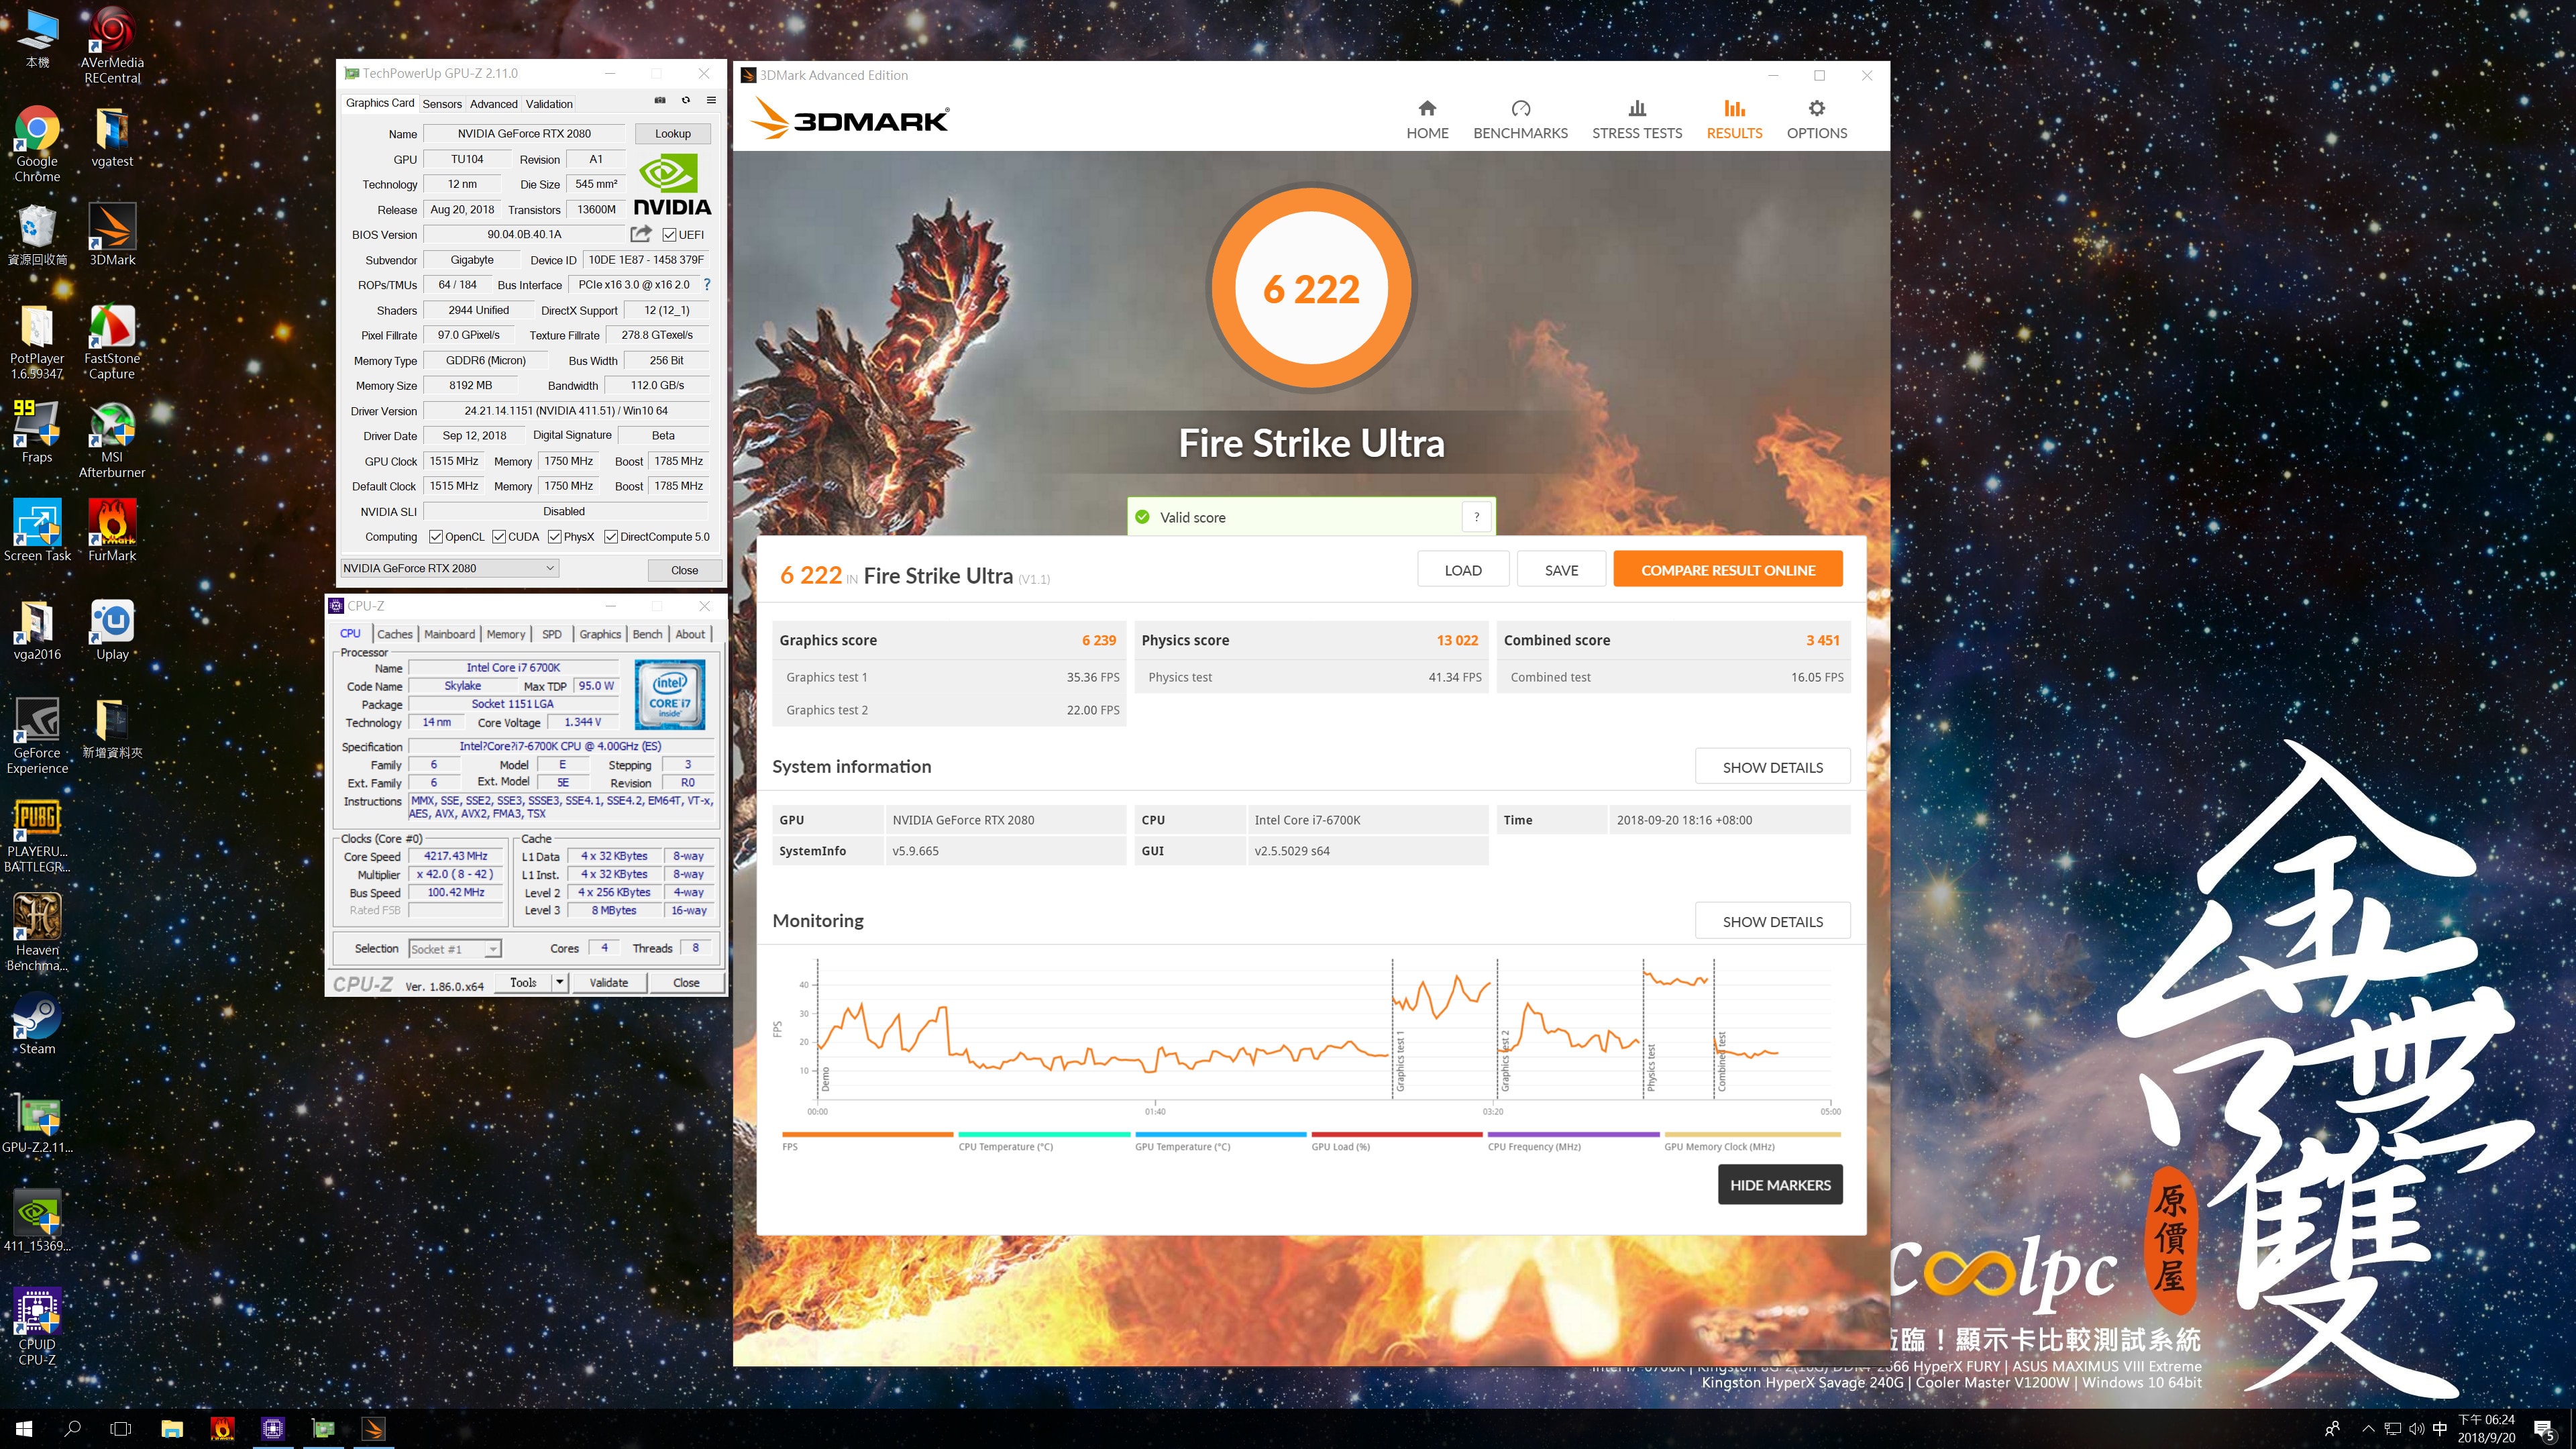Toggle the DirectCompute 5.0 checkbox
Image resolution: width=2576 pixels, height=1449 pixels.
(x=611, y=537)
